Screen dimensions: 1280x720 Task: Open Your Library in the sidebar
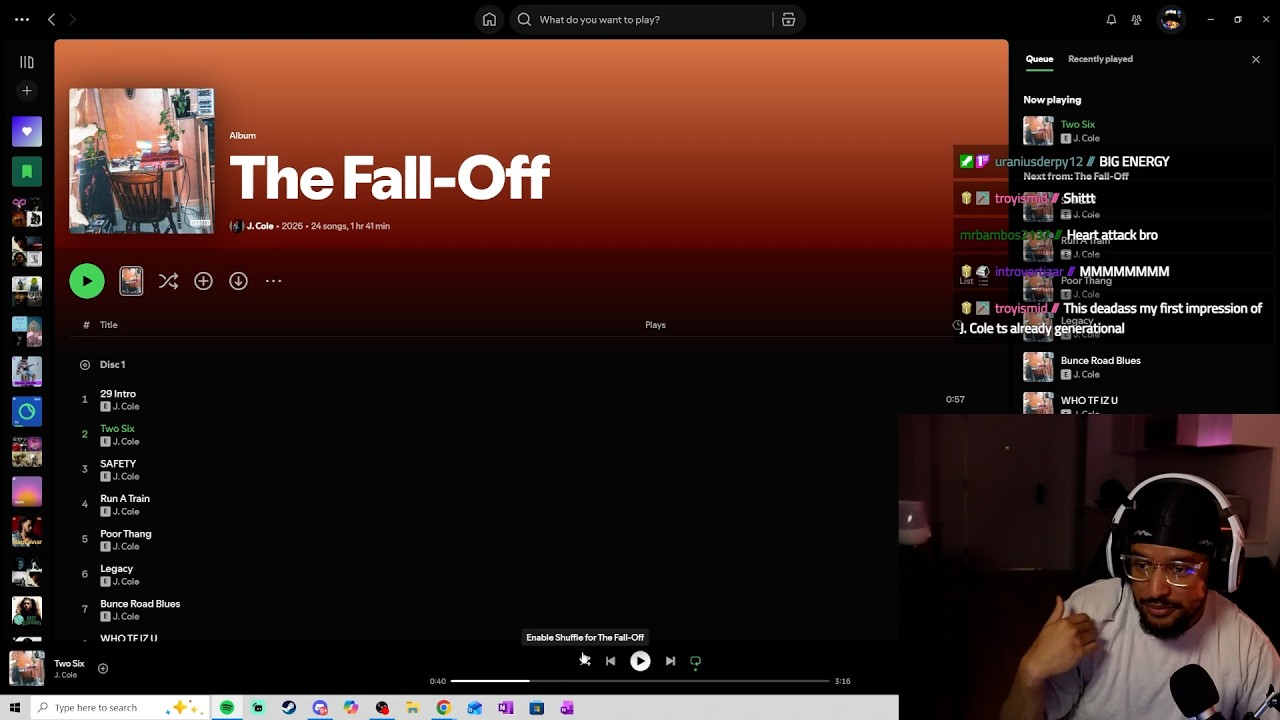click(27, 62)
